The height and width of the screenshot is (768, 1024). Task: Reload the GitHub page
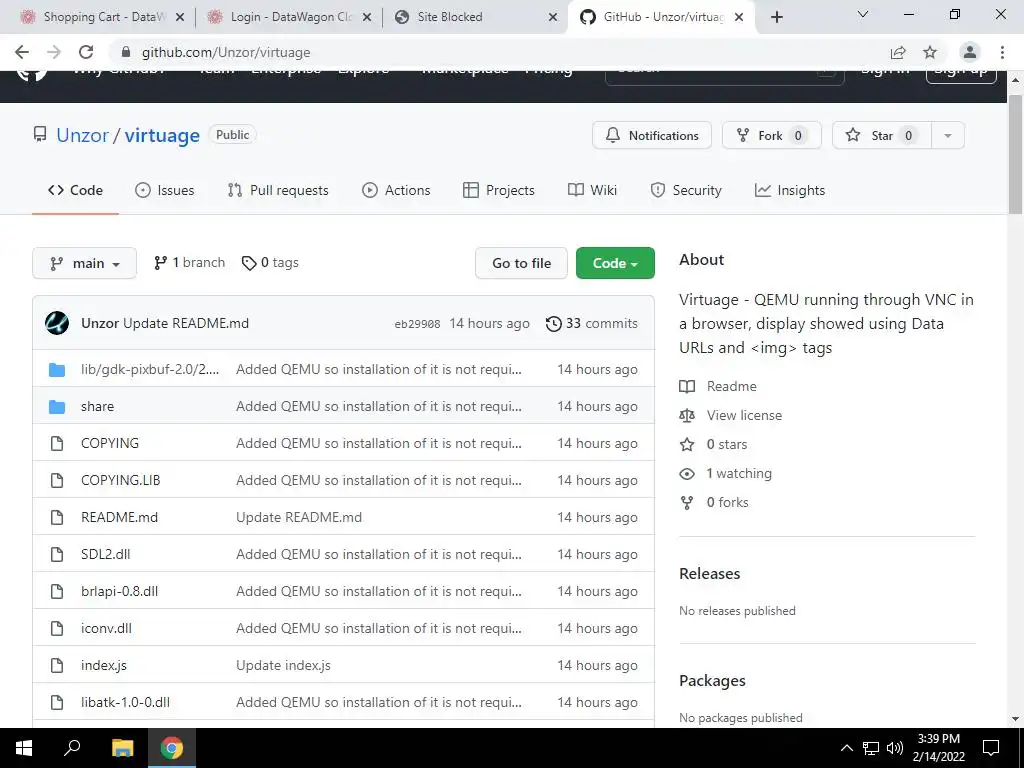point(86,52)
